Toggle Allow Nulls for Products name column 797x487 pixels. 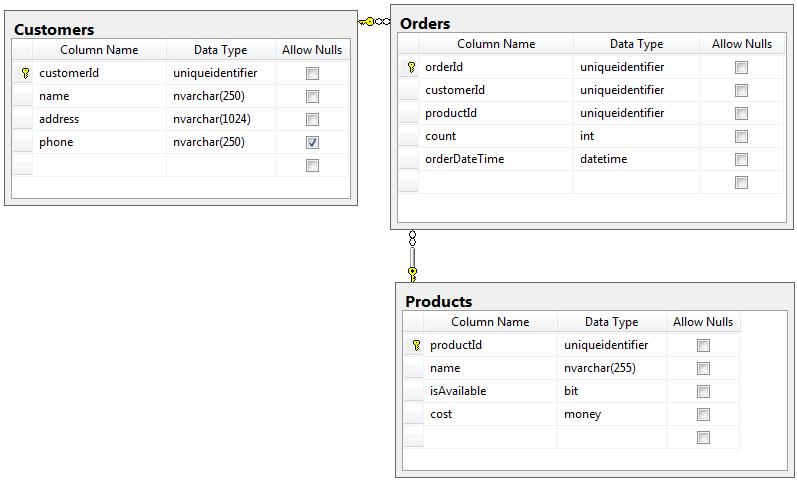[x=703, y=369]
